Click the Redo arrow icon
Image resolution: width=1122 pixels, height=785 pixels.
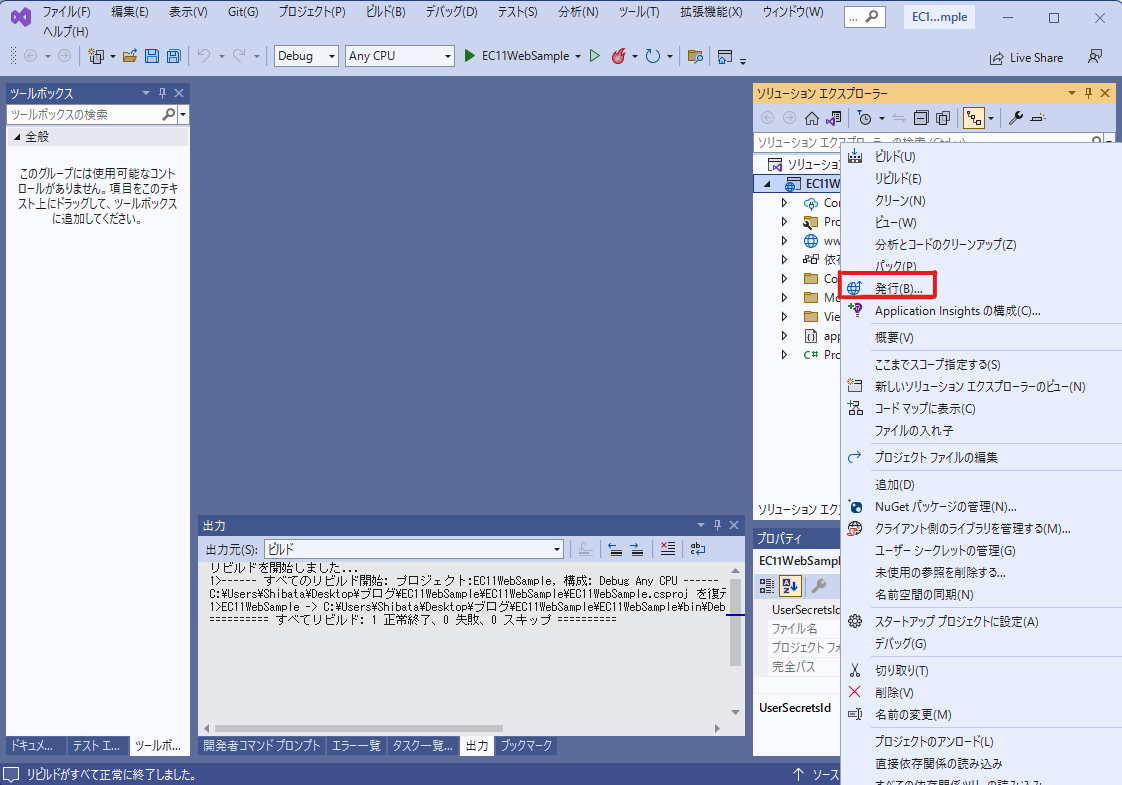click(x=239, y=56)
